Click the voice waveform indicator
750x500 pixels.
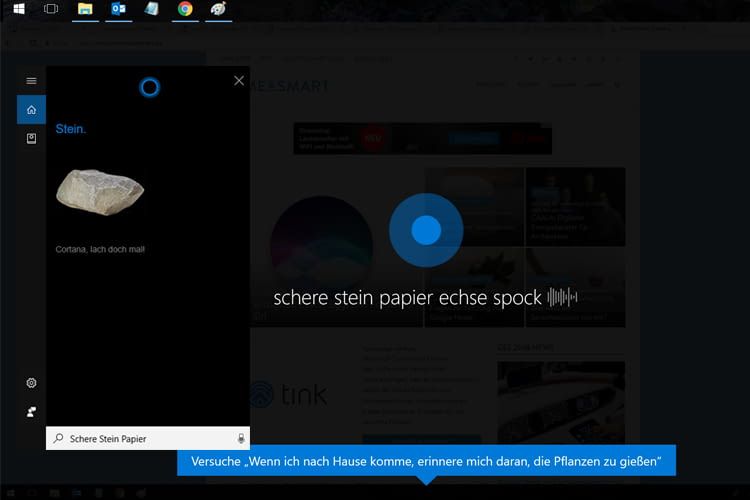(x=562, y=297)
